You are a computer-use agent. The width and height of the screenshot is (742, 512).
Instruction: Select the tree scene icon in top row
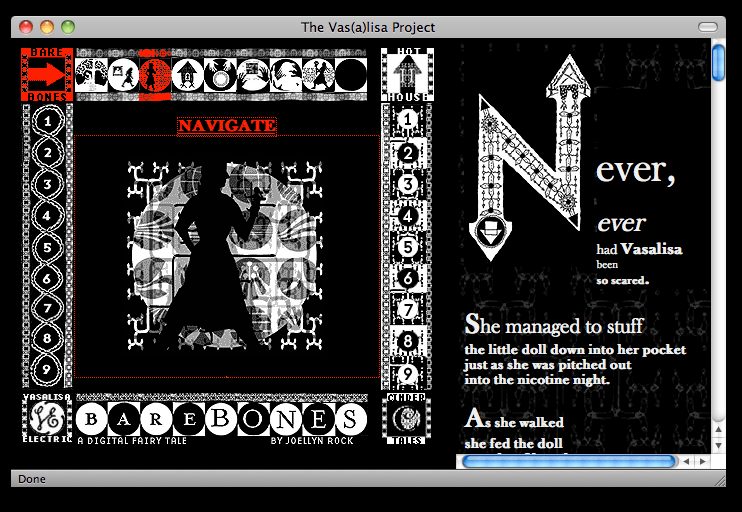(x=92, y=74)
